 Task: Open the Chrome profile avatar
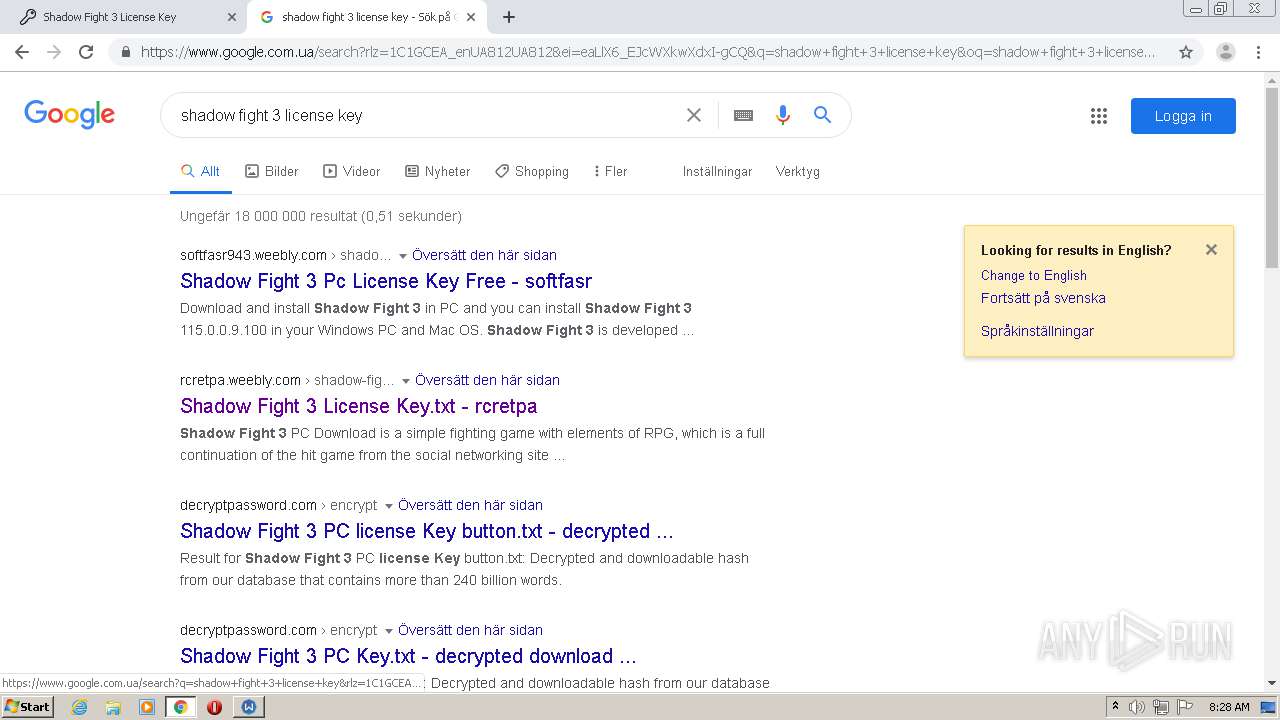tap(1225, 52)
